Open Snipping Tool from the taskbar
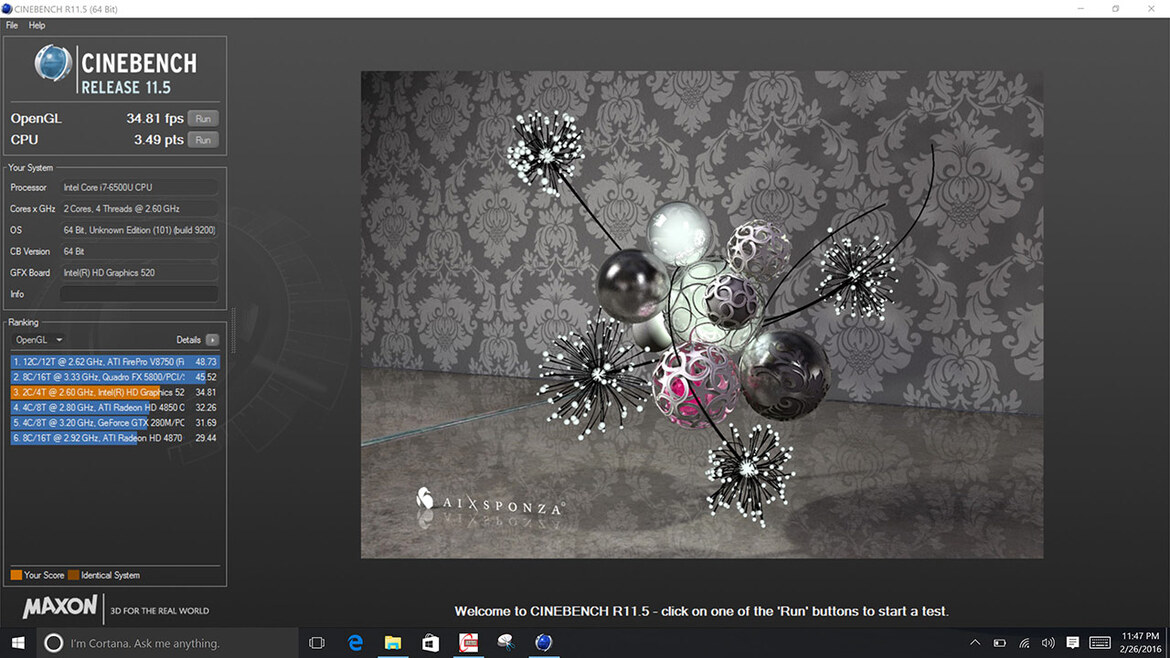Viewport: 1170px width, 658px height. tap(506, 642)
